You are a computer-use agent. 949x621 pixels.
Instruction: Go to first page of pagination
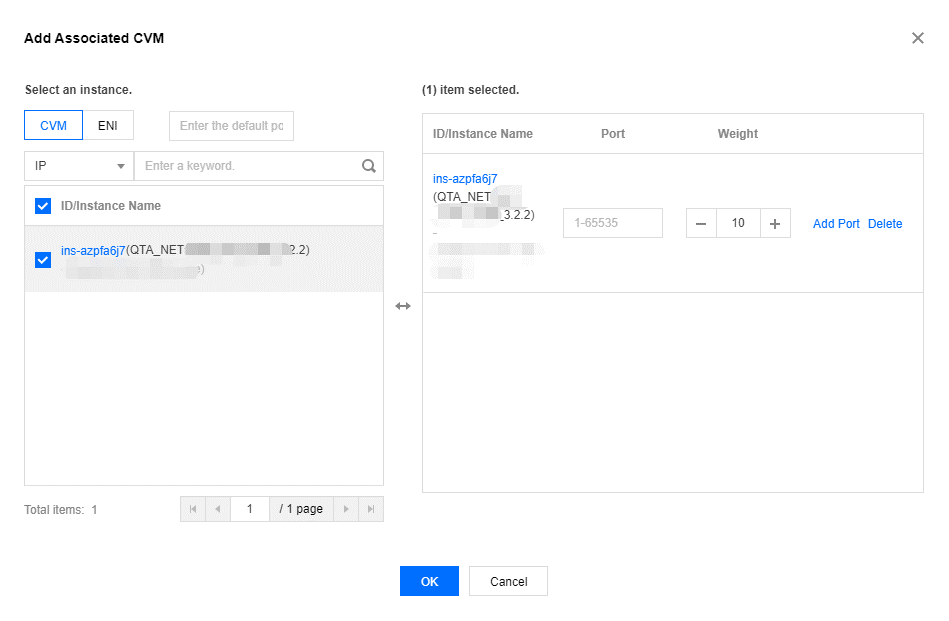193,509
